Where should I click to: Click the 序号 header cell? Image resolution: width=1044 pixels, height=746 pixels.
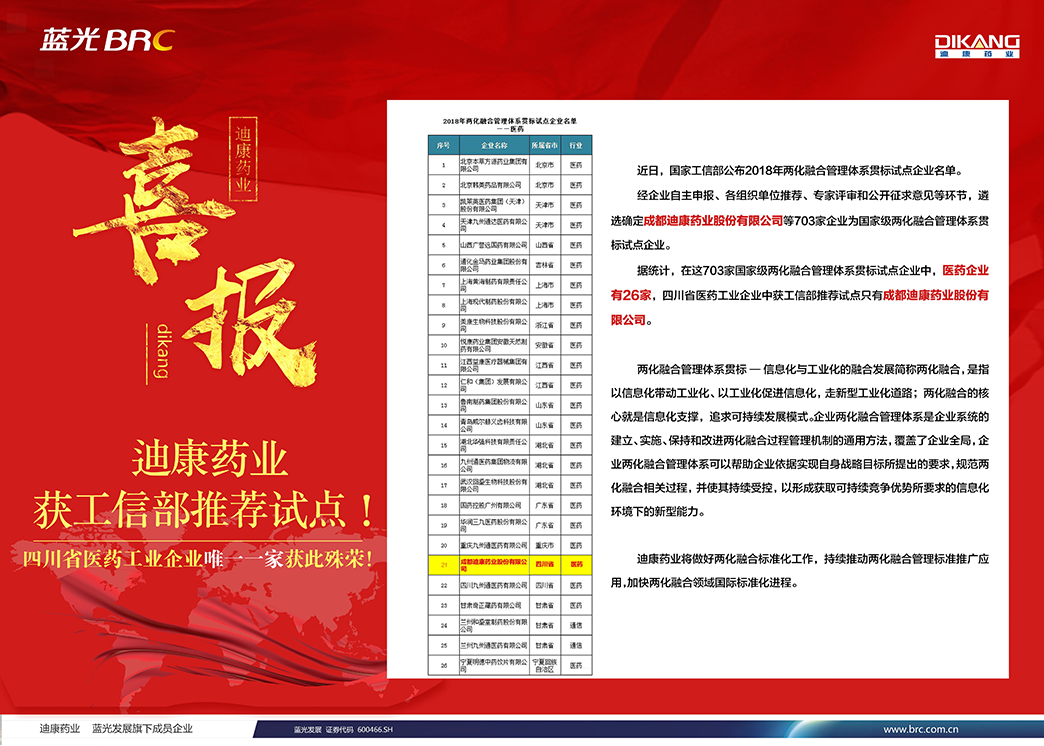pos(445,145)
